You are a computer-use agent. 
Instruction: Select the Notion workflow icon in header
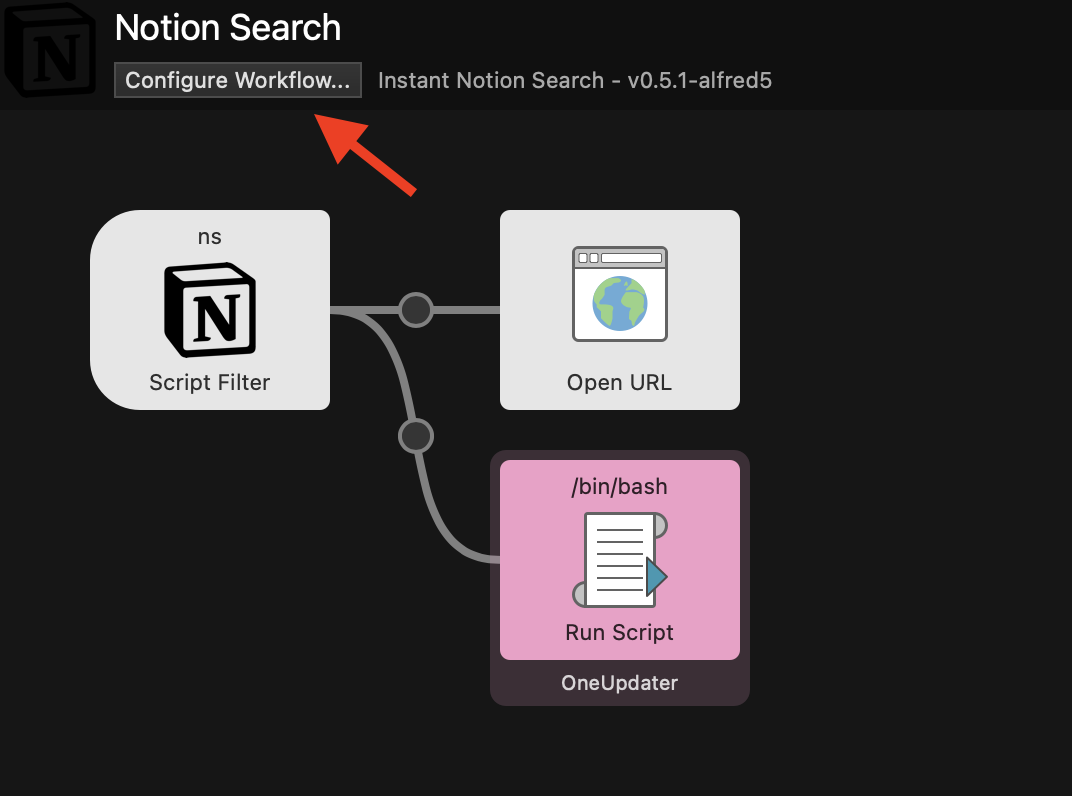coord(49,49)
